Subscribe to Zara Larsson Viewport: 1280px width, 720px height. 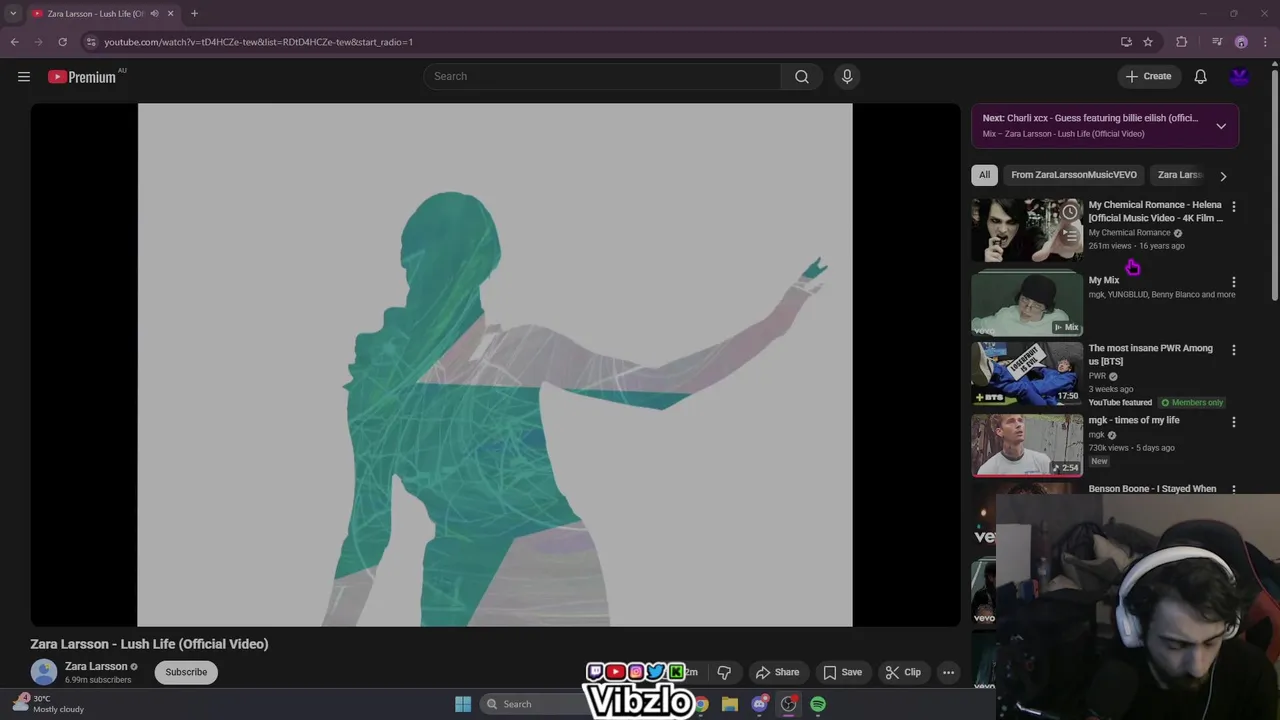[x=186, y=672]
